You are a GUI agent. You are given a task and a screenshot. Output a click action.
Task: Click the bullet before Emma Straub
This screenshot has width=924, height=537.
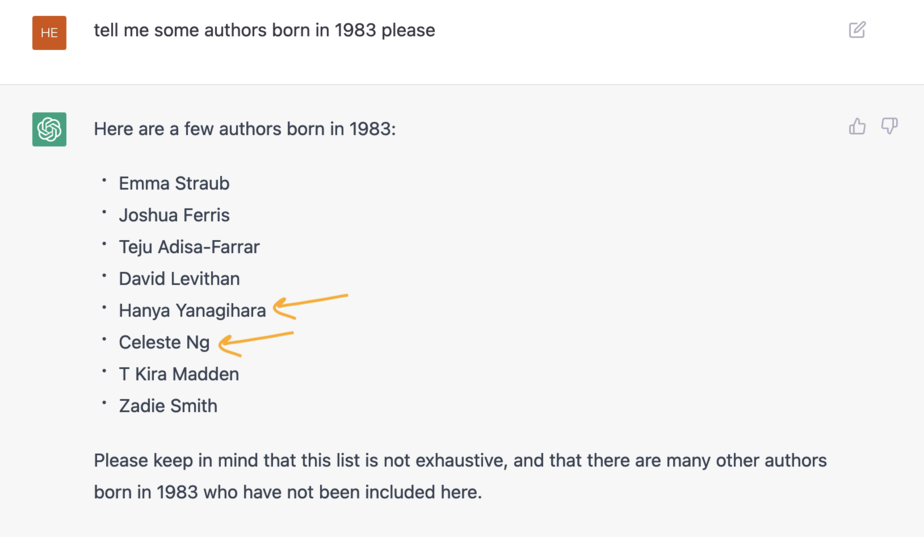pyautogui.click(x=104, y=181)
